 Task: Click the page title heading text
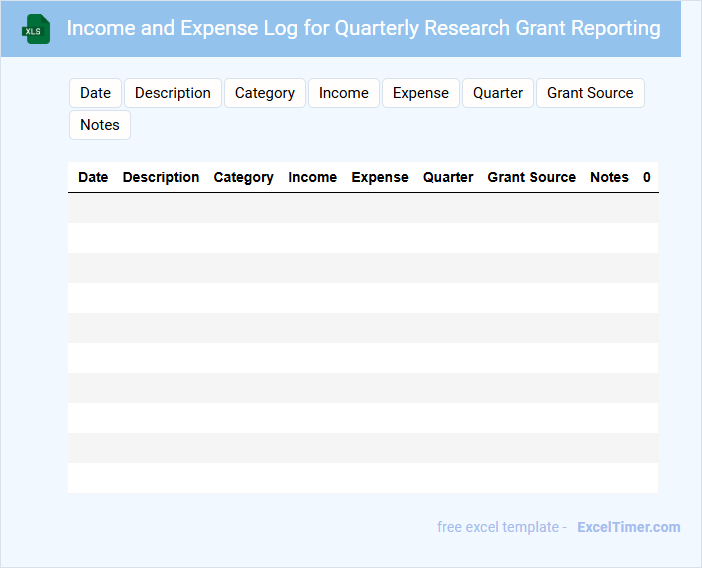[363, 28]
